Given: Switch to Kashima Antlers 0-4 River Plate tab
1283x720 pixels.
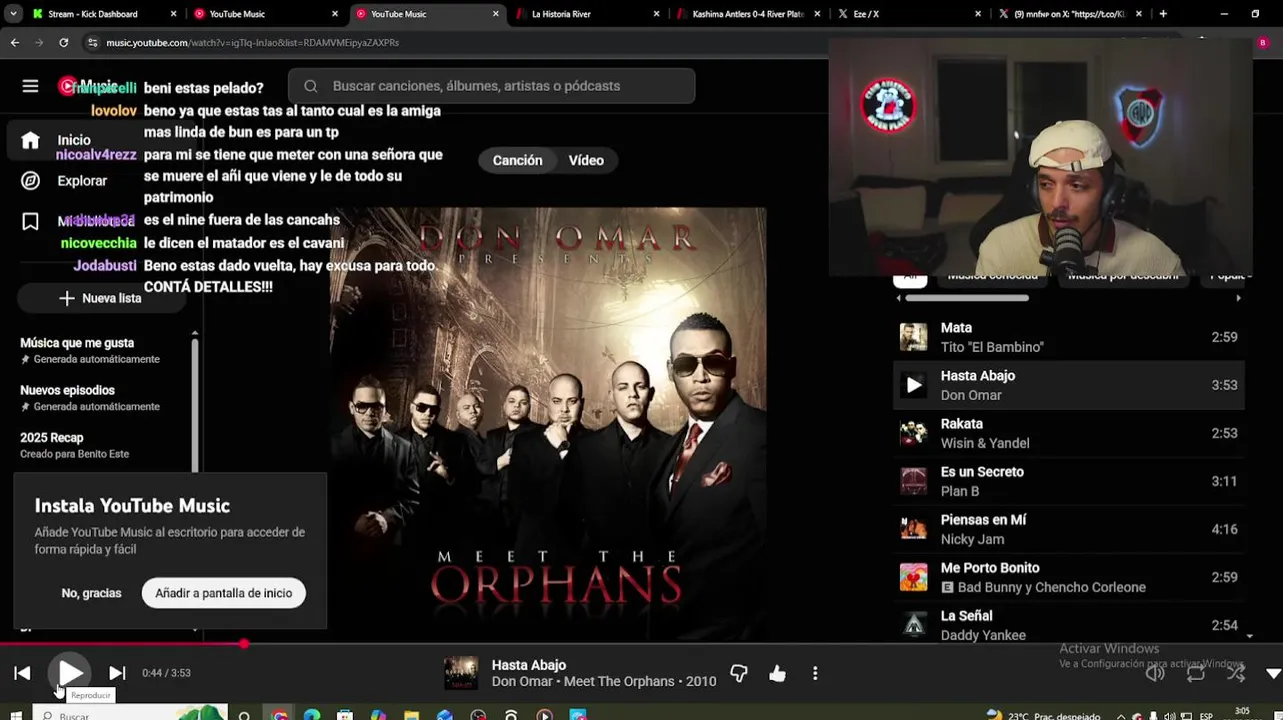Looking at the screenshot, I should click(x=747, y=14).
